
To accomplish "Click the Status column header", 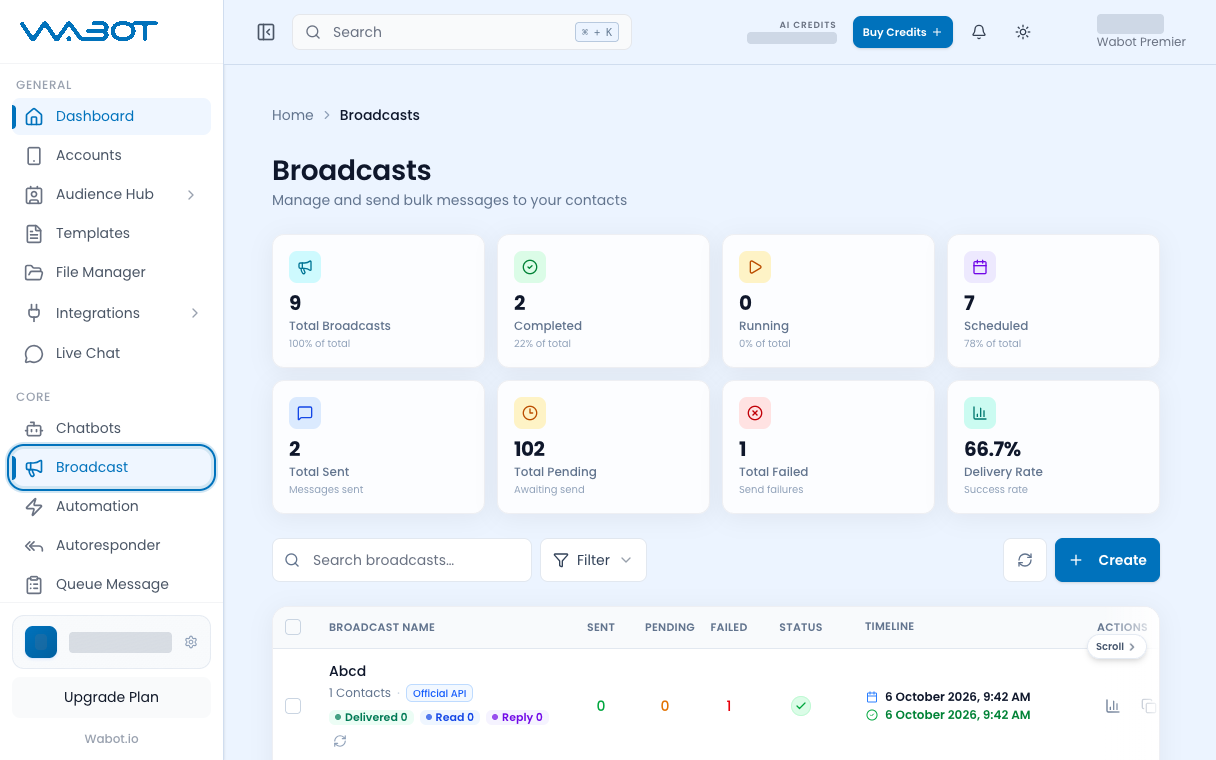I will coord(801,627).
